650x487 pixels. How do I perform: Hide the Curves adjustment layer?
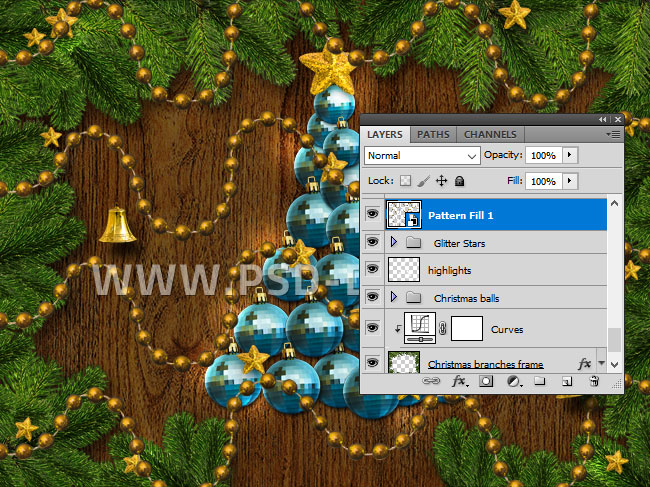[x=372, y=328]
